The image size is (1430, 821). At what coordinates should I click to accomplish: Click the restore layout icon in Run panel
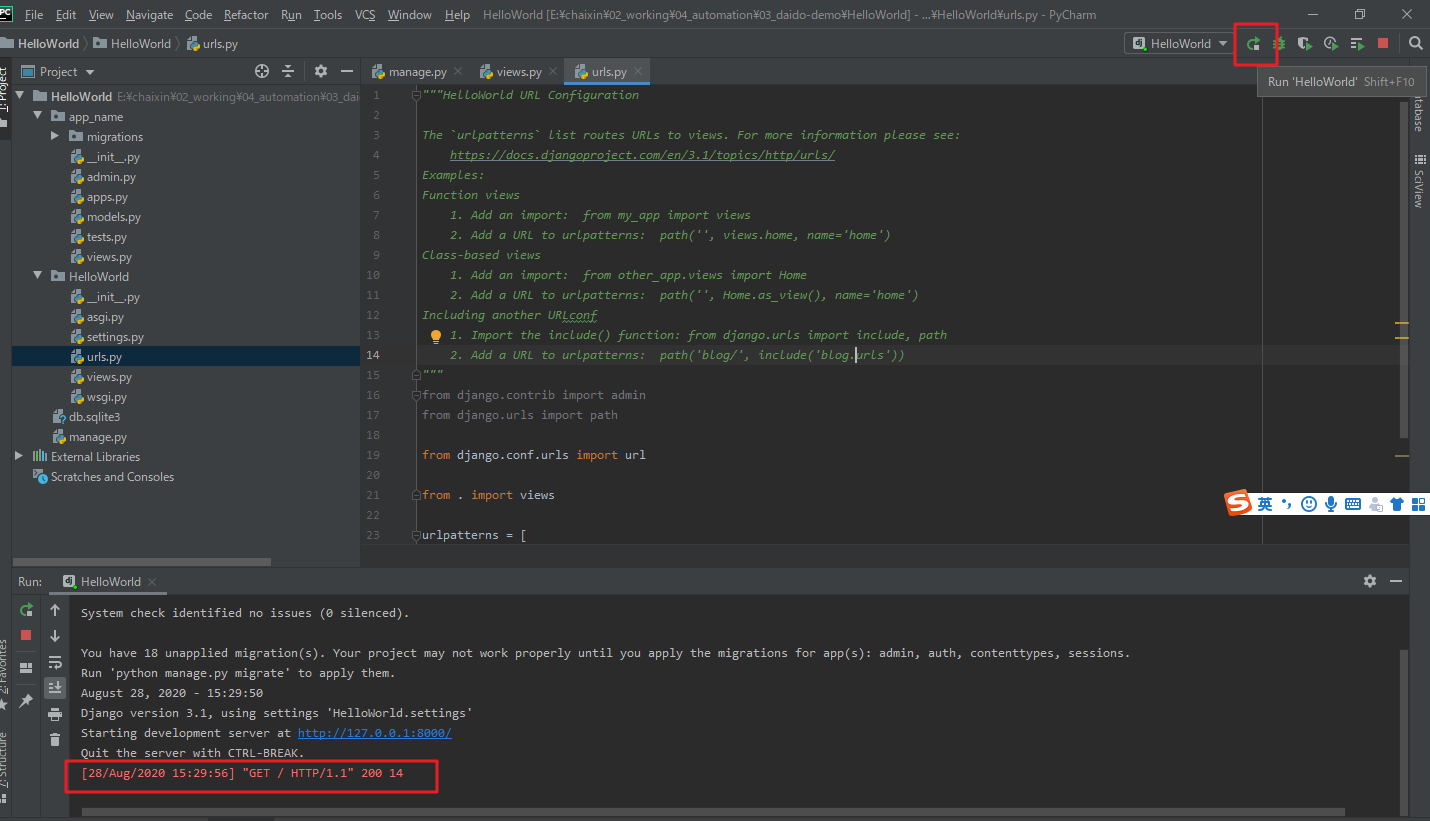27,667
